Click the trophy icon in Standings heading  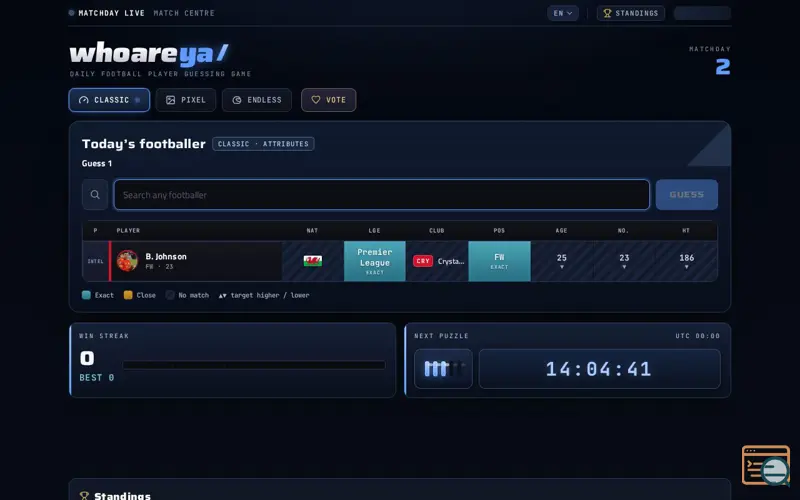(84, 495)
